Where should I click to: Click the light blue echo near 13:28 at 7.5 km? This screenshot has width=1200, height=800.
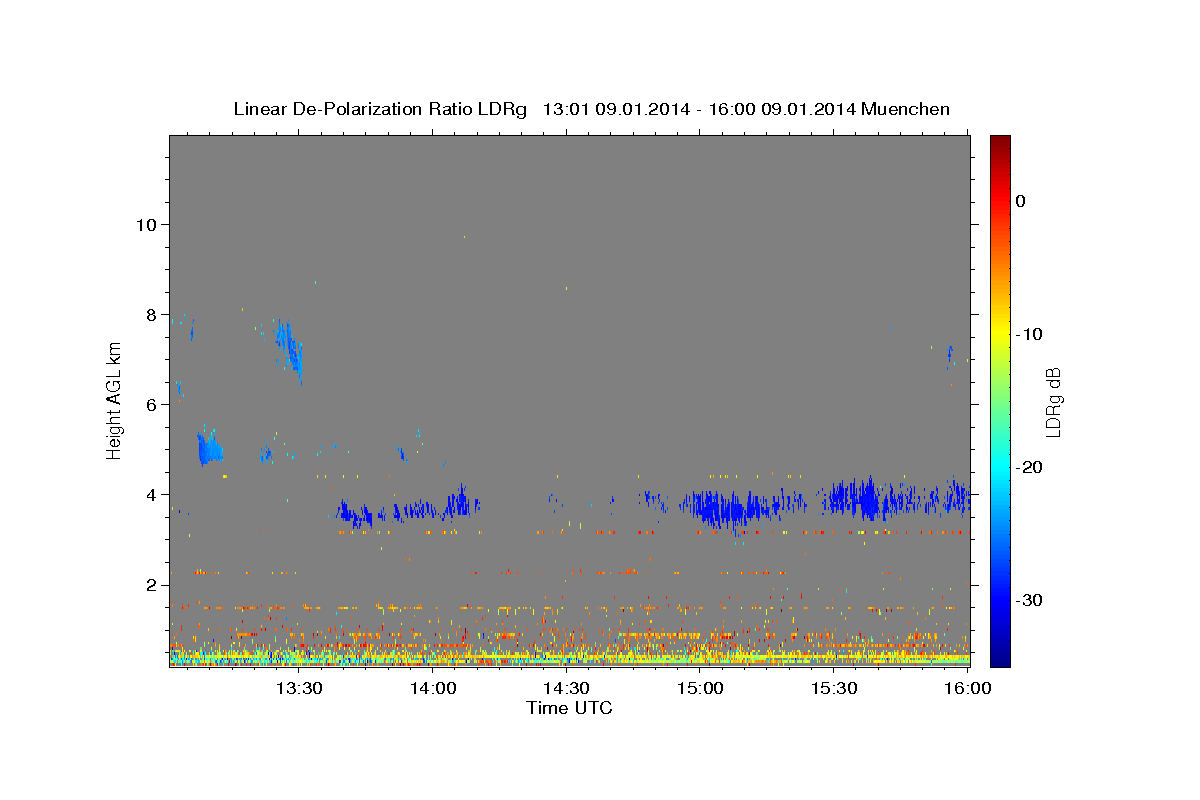289,347
